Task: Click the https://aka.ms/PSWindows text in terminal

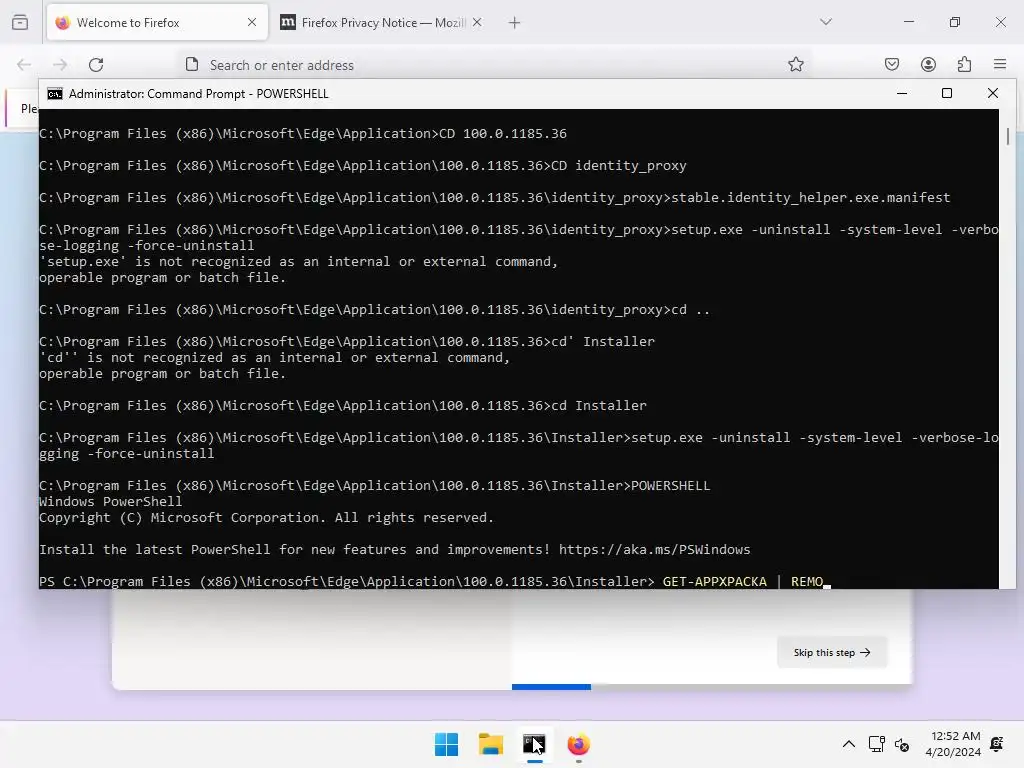Action: [654, 550]
